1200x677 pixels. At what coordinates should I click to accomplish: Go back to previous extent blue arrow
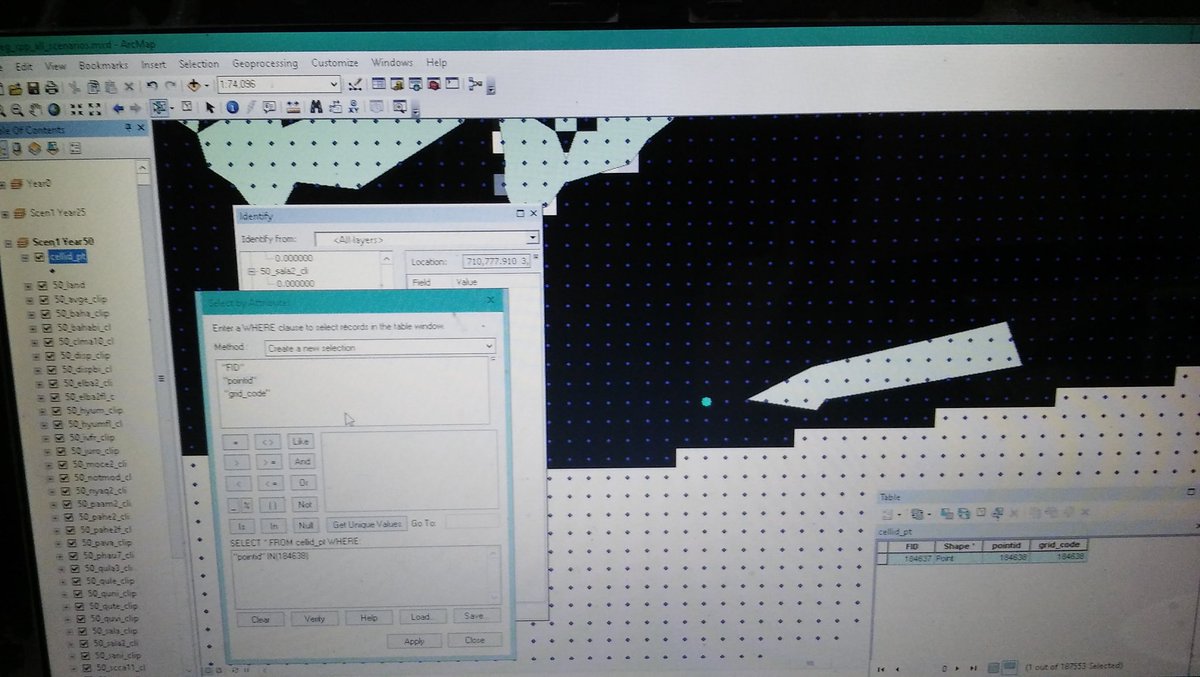point(118,108)
